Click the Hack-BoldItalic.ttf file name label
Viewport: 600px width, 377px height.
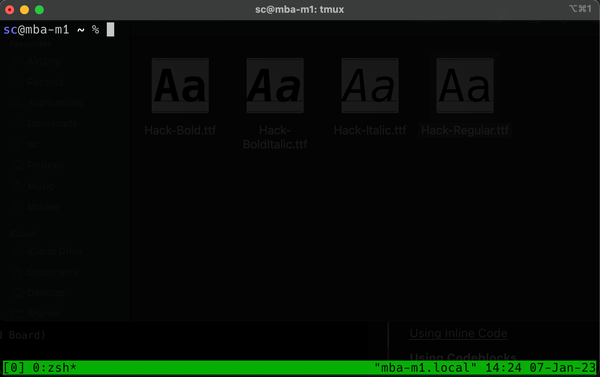pos(275,137)
